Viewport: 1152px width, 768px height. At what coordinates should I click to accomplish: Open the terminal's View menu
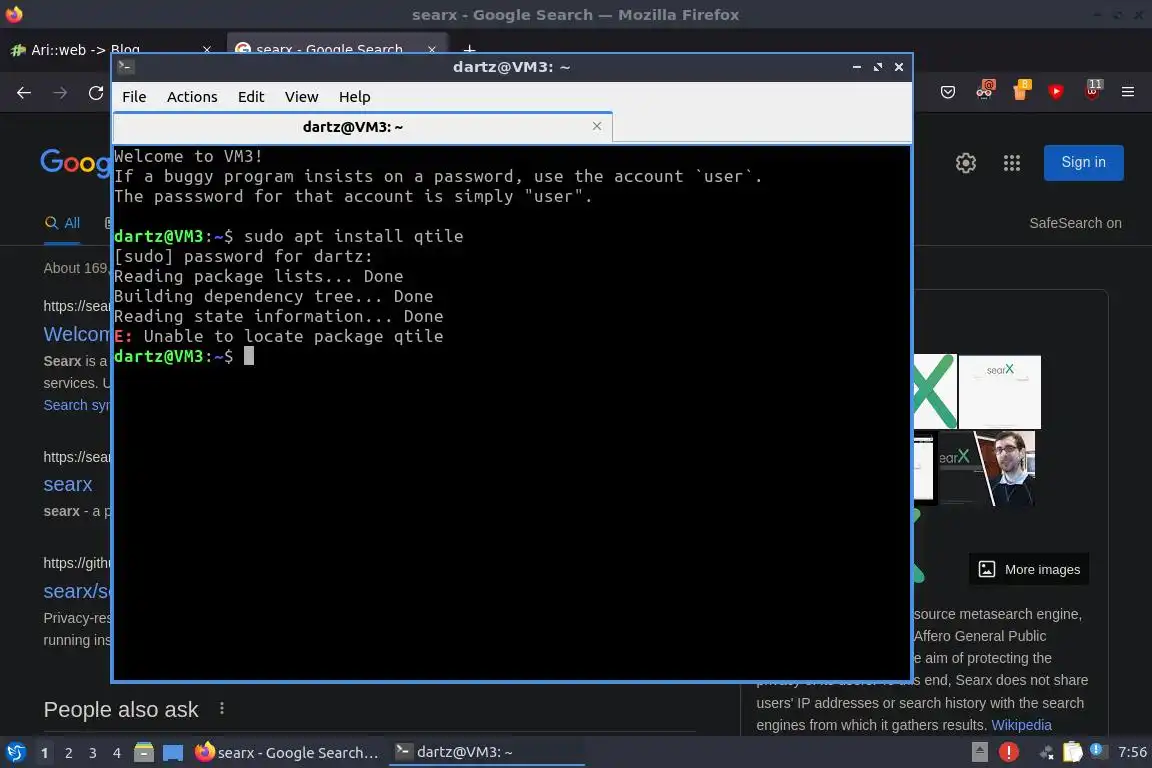(301, 97)
